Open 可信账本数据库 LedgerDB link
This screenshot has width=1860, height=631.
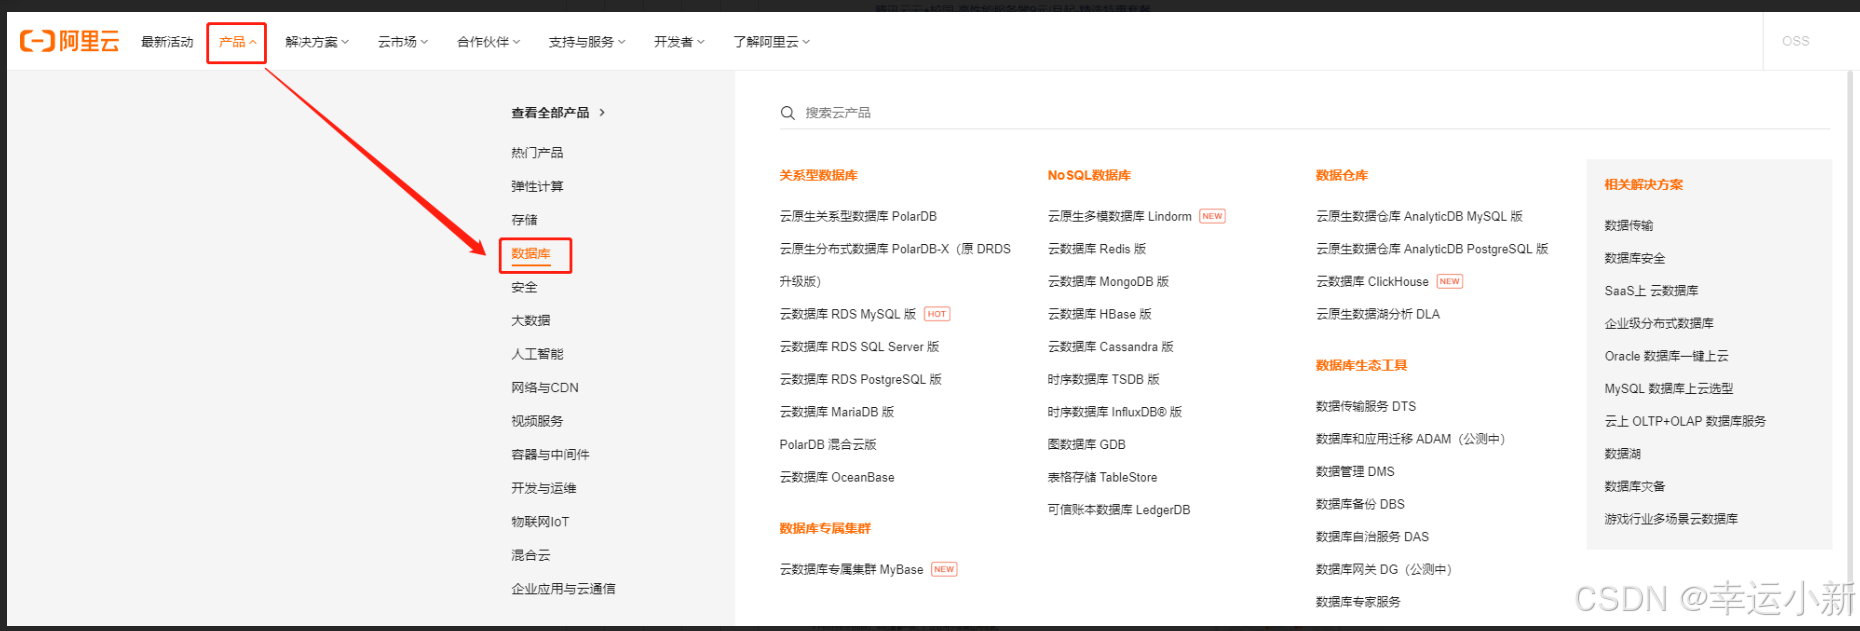1119,511
